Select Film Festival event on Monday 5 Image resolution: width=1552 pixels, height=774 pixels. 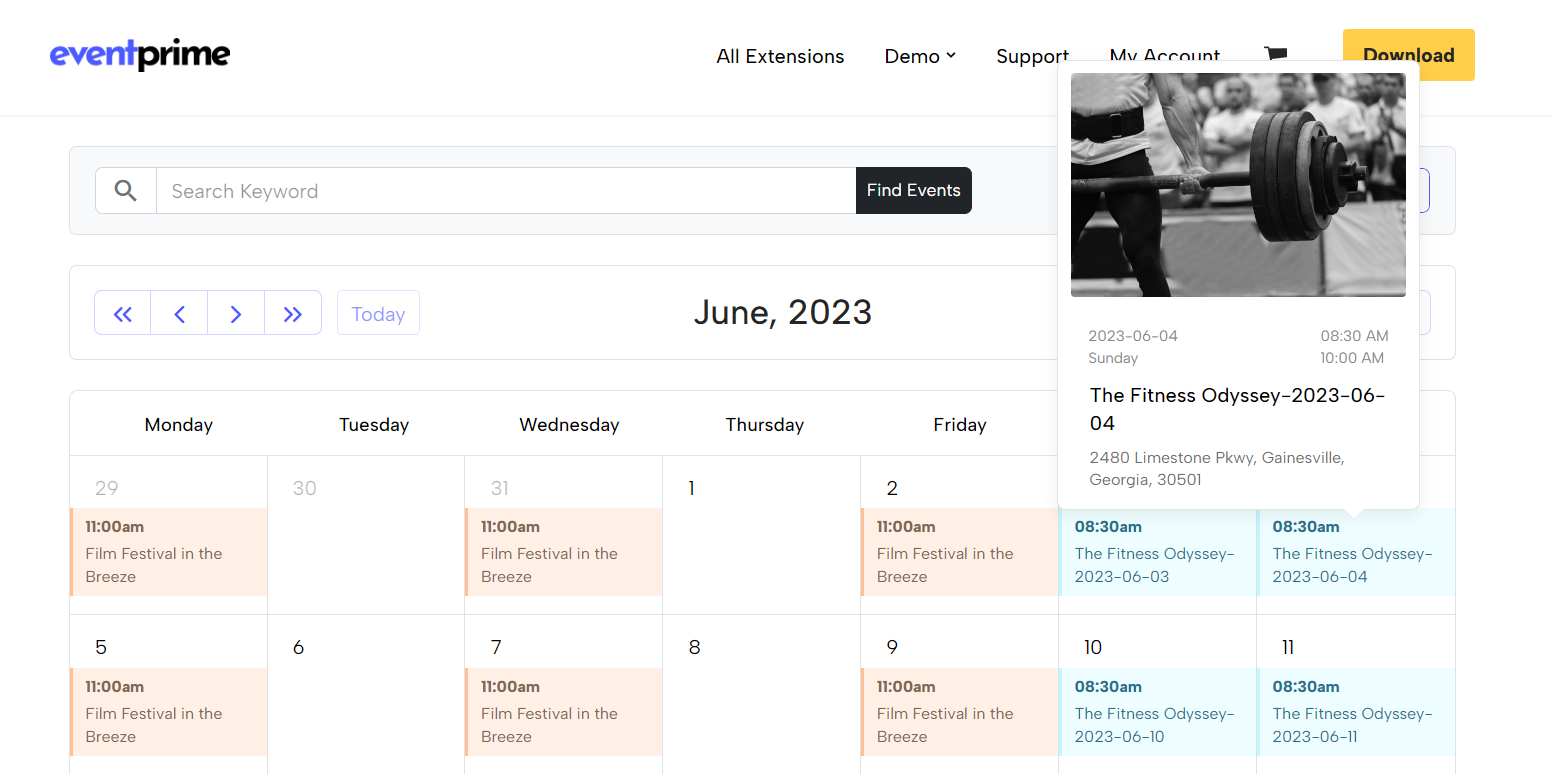168,712
